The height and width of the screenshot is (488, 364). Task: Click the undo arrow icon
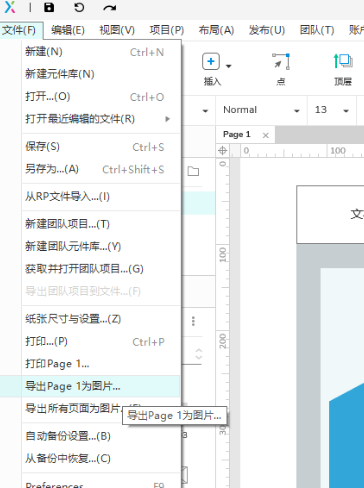pyautogui.click(x=79, y=7)
